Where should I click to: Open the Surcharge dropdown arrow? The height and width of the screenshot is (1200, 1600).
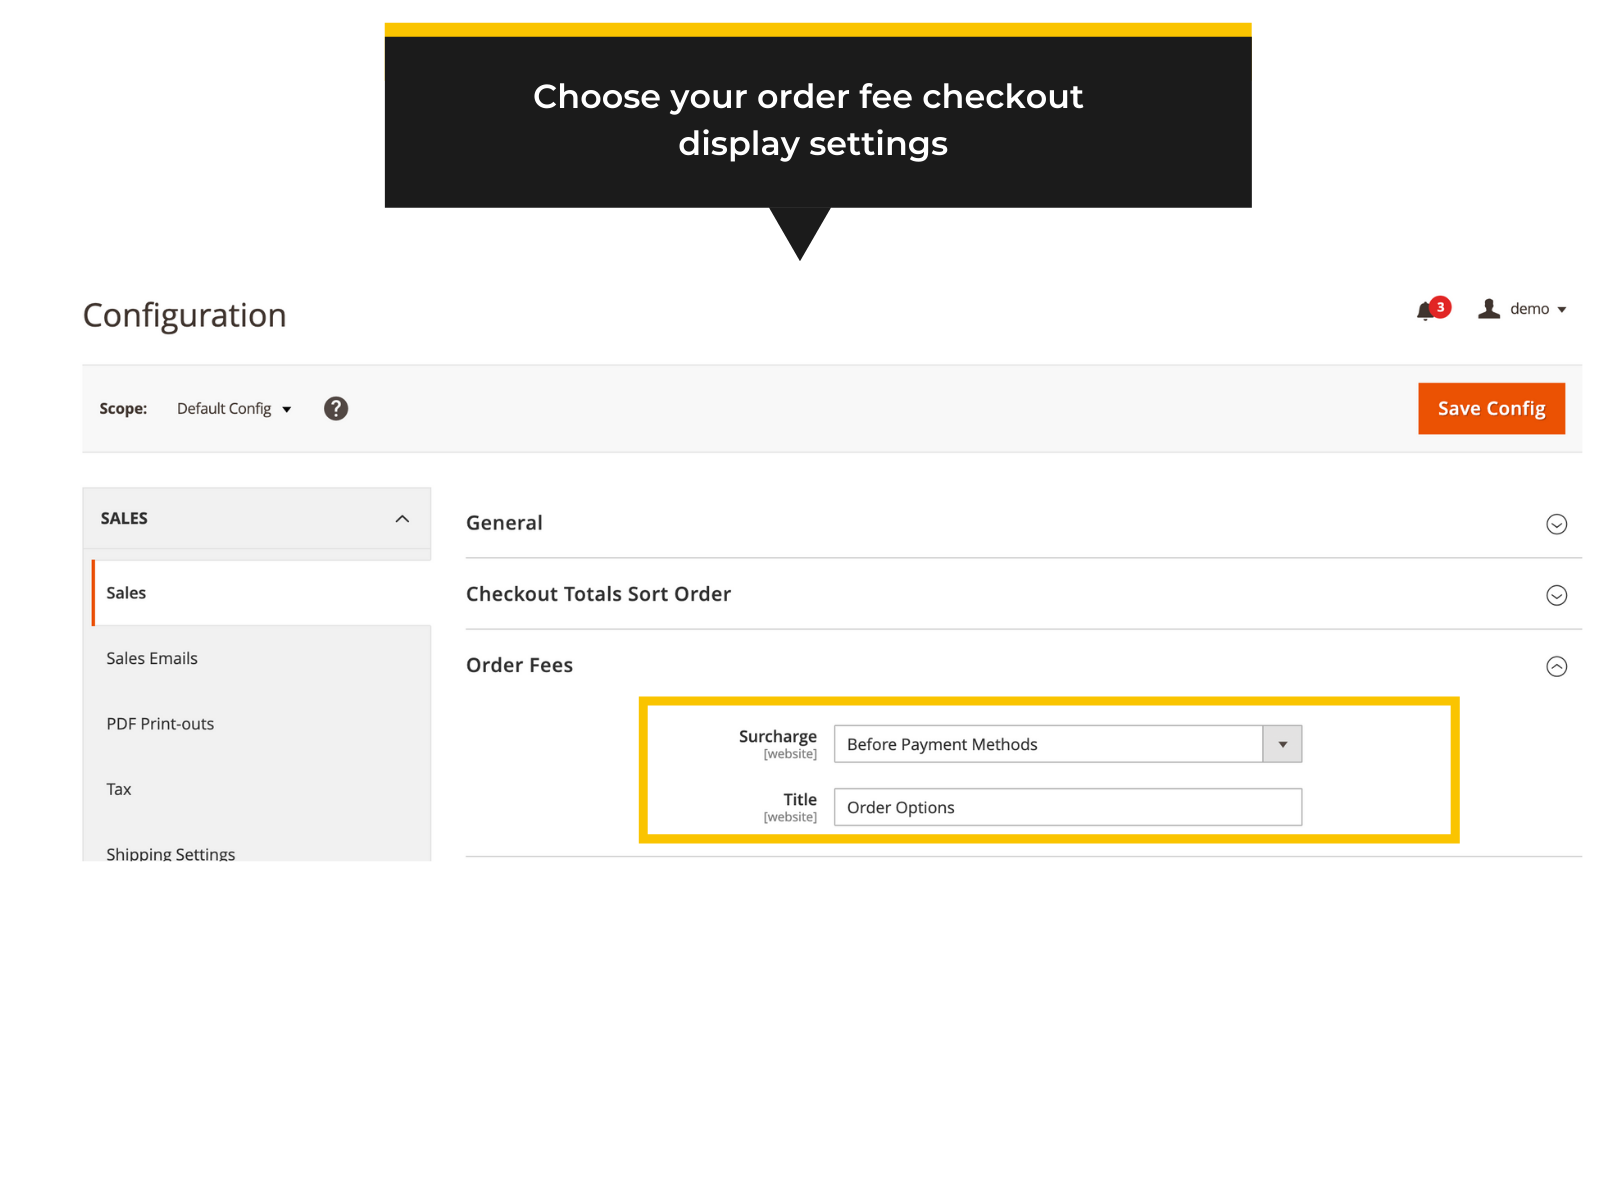pos(1282,744)
